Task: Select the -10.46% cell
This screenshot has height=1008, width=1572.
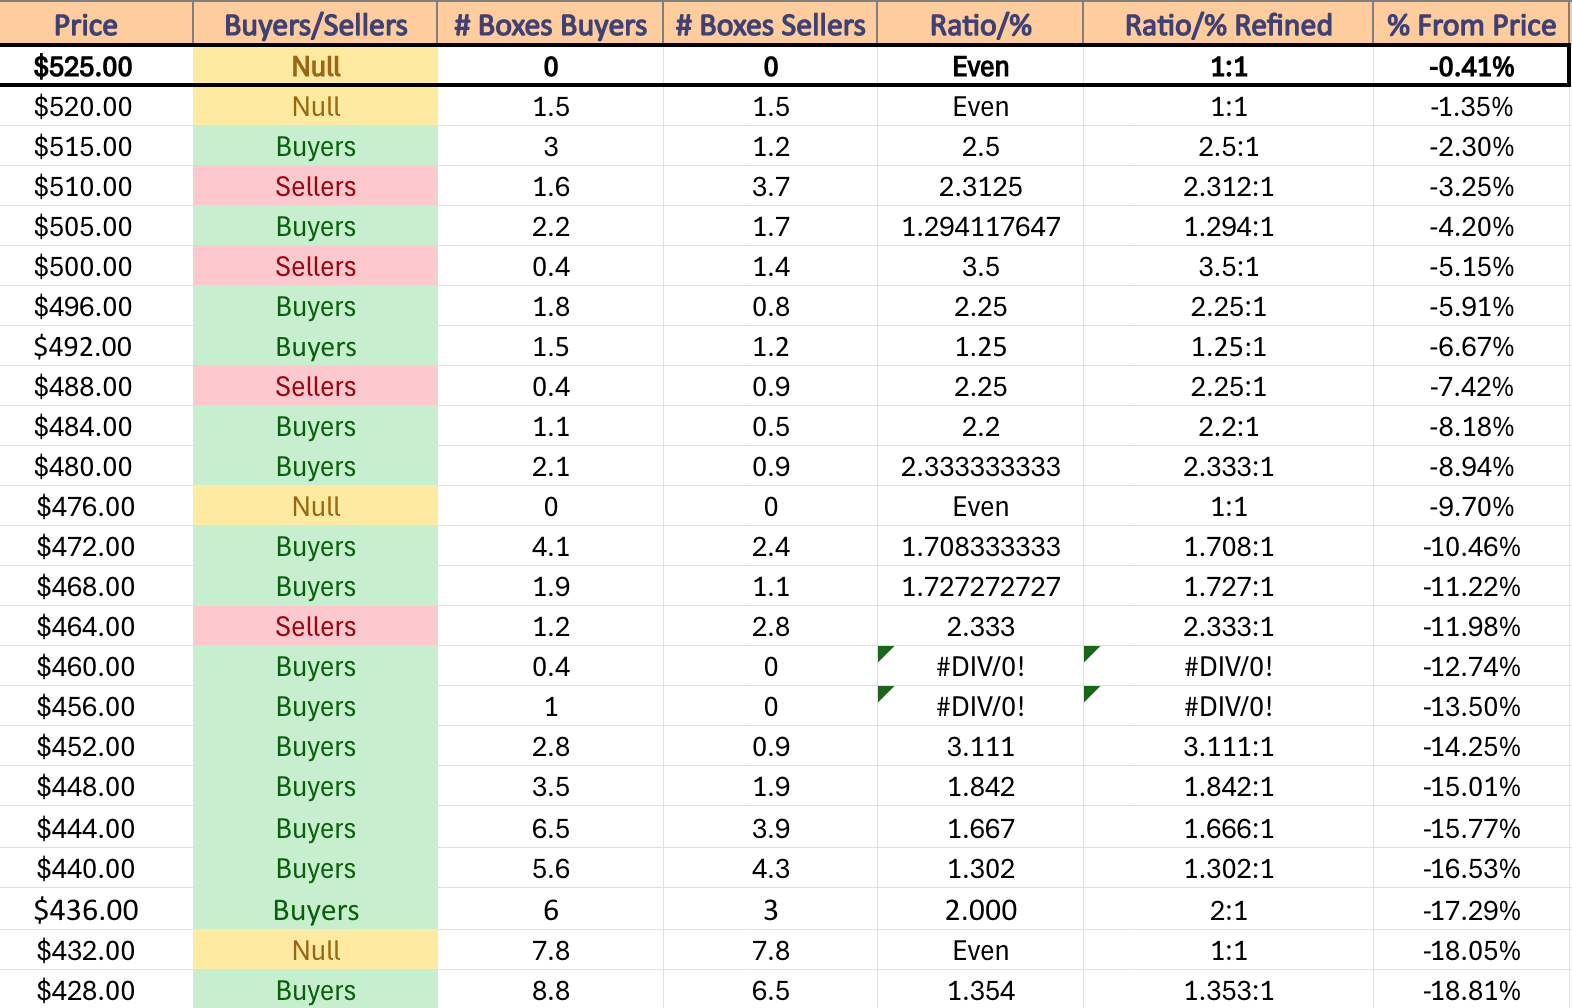Action: point(1471,546)
